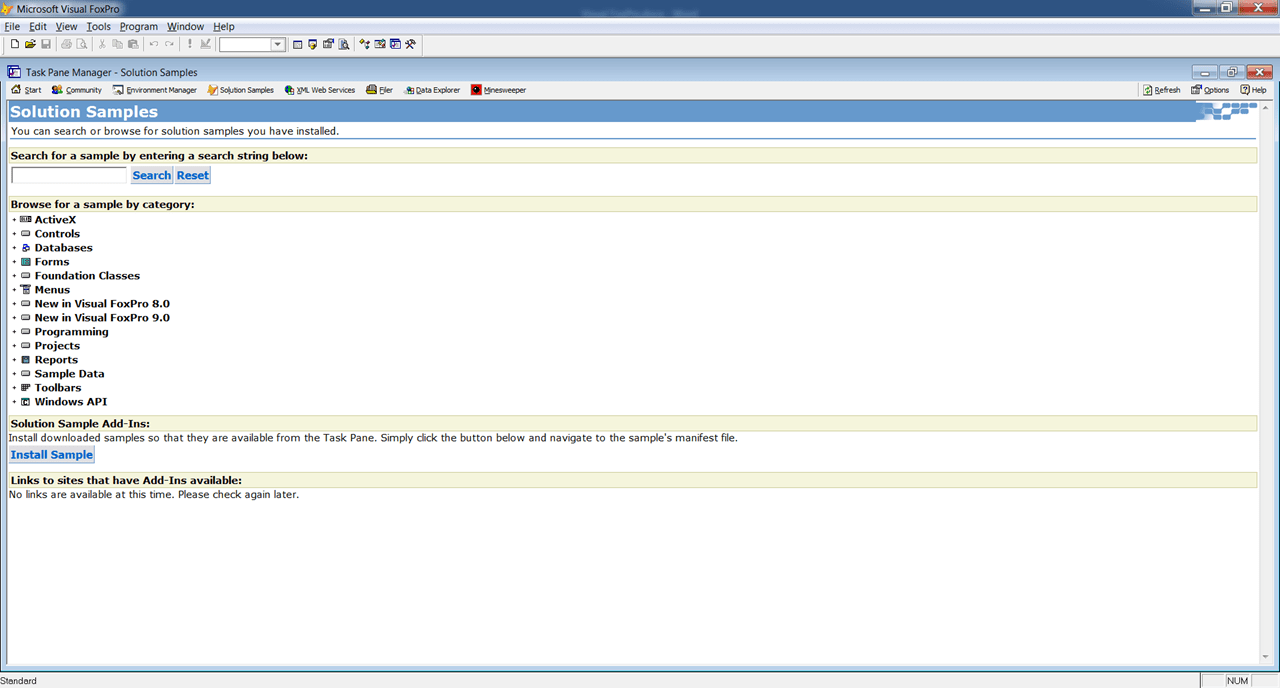This screenshot has width=1280, height=688.
Task: Select the Sample Data category label
Action: tap(69, 374)
